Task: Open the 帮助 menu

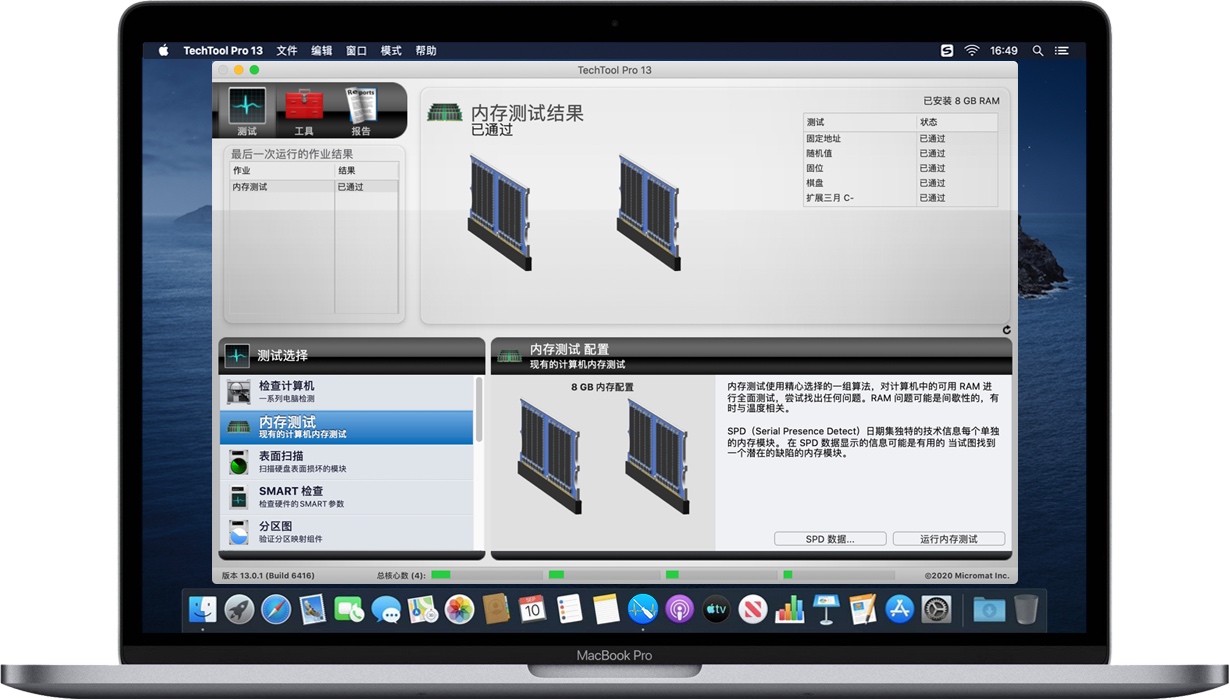Action: [425, 50]
